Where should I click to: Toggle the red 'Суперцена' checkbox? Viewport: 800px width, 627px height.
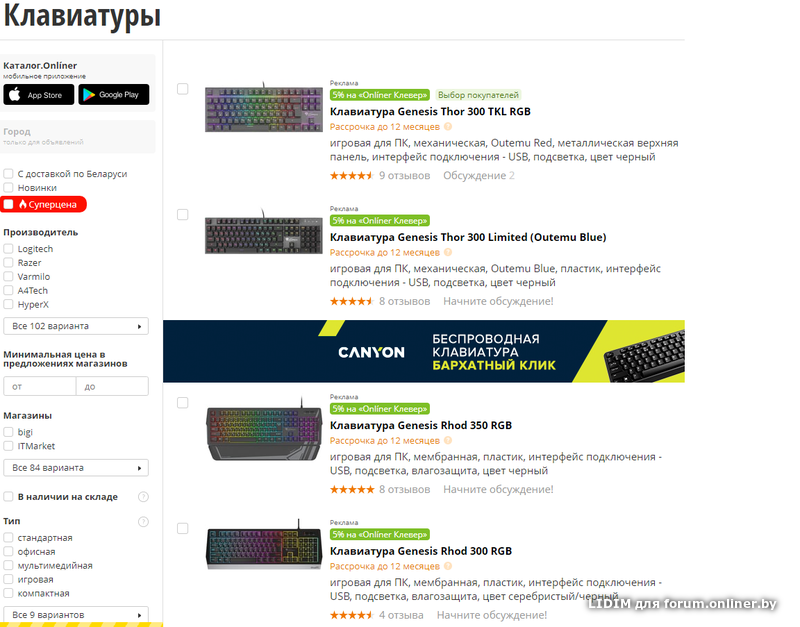[x=9, y=204]
